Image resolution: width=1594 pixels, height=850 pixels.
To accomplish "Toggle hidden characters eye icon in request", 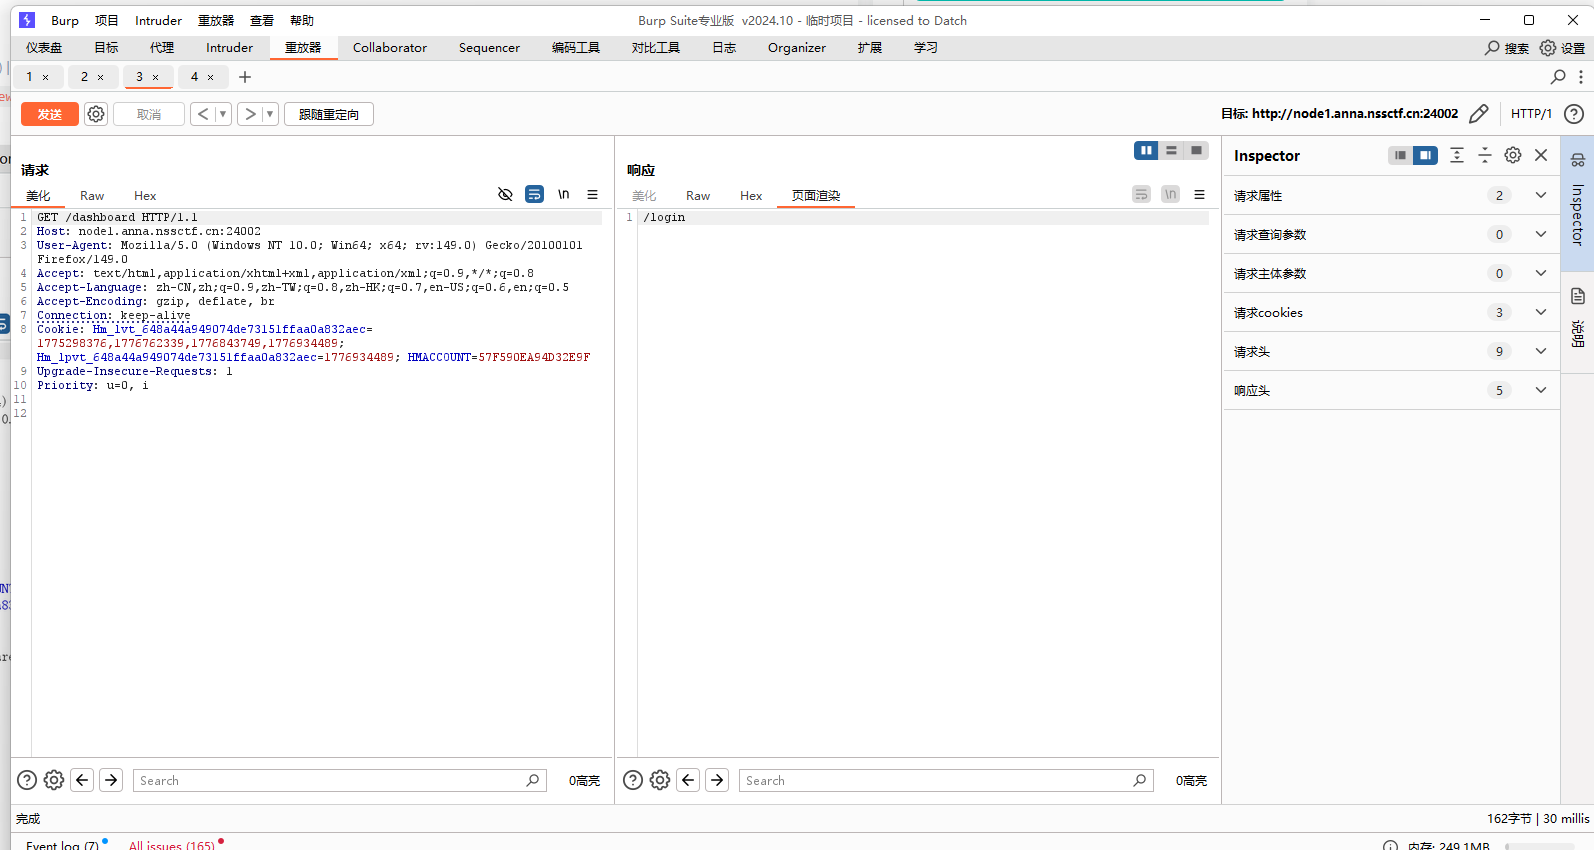I will [505, 195].
